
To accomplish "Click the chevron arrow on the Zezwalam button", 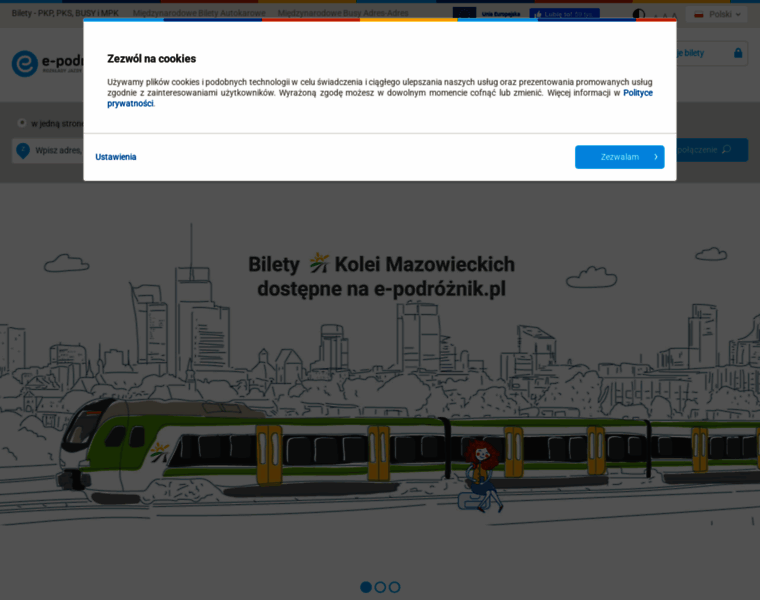I will click(656, 157).
